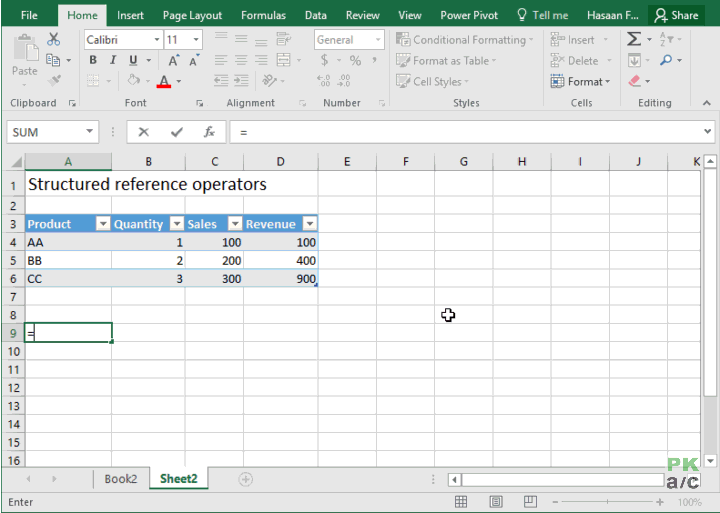This screenshot has width=720, height=513.
Task: Click the Borders icon
Action: pos(93,81)
